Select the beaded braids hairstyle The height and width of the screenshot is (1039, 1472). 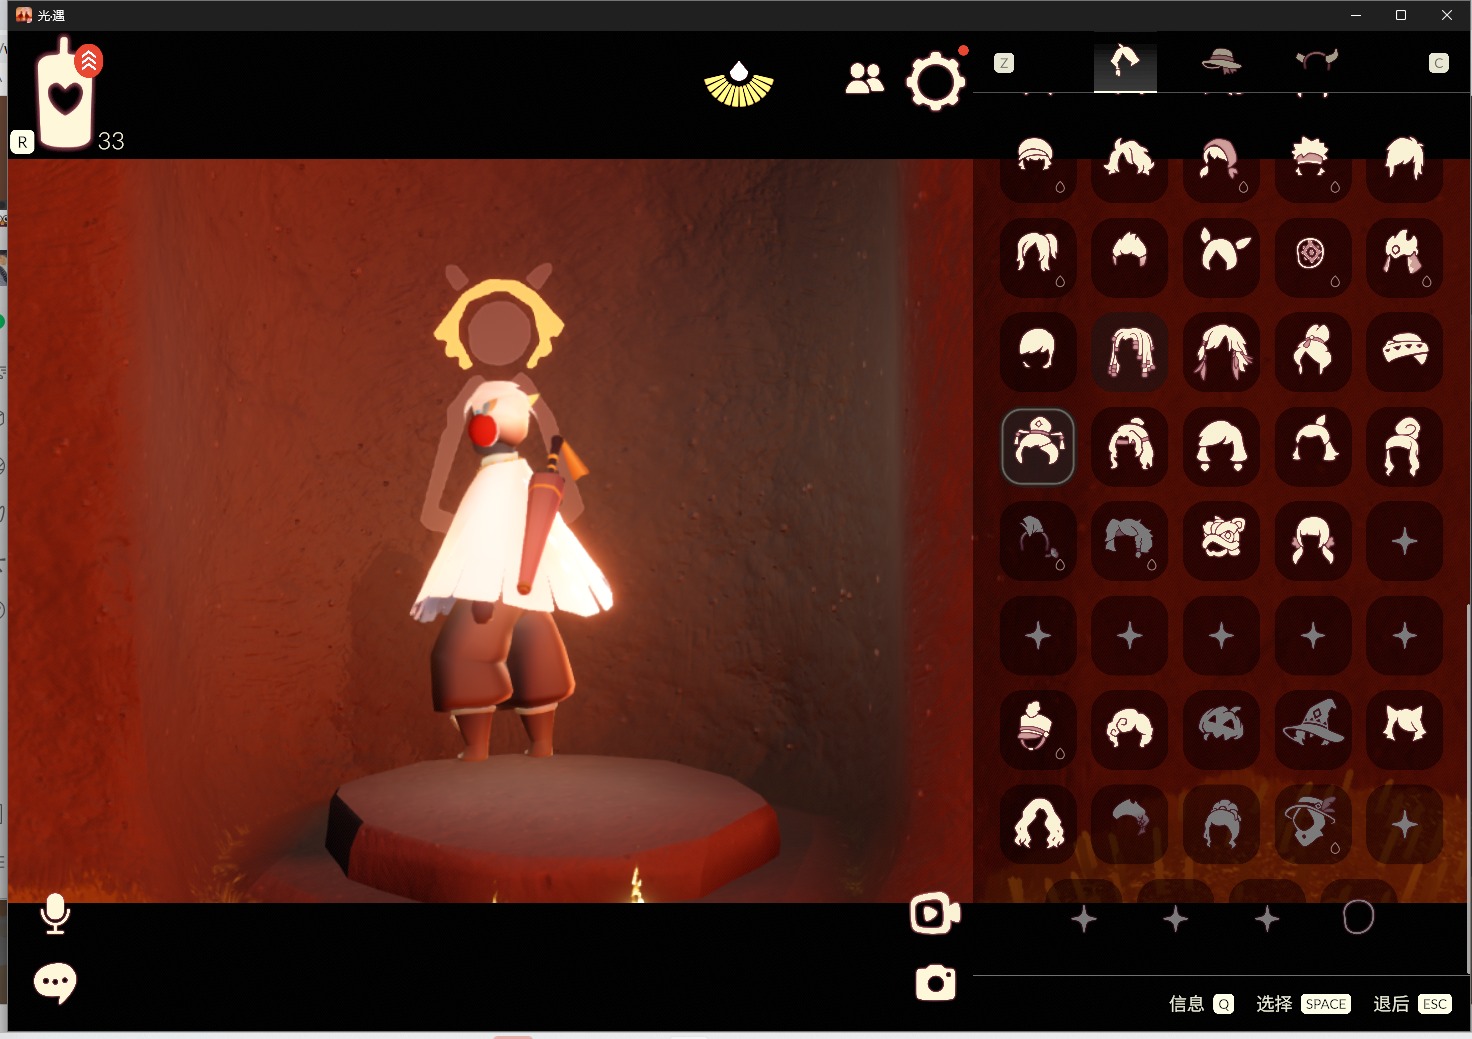[x=1130, y=352]
